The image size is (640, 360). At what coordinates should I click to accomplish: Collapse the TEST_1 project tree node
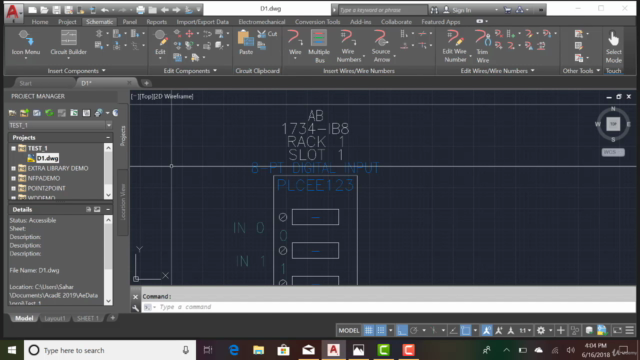coord(13,148)
